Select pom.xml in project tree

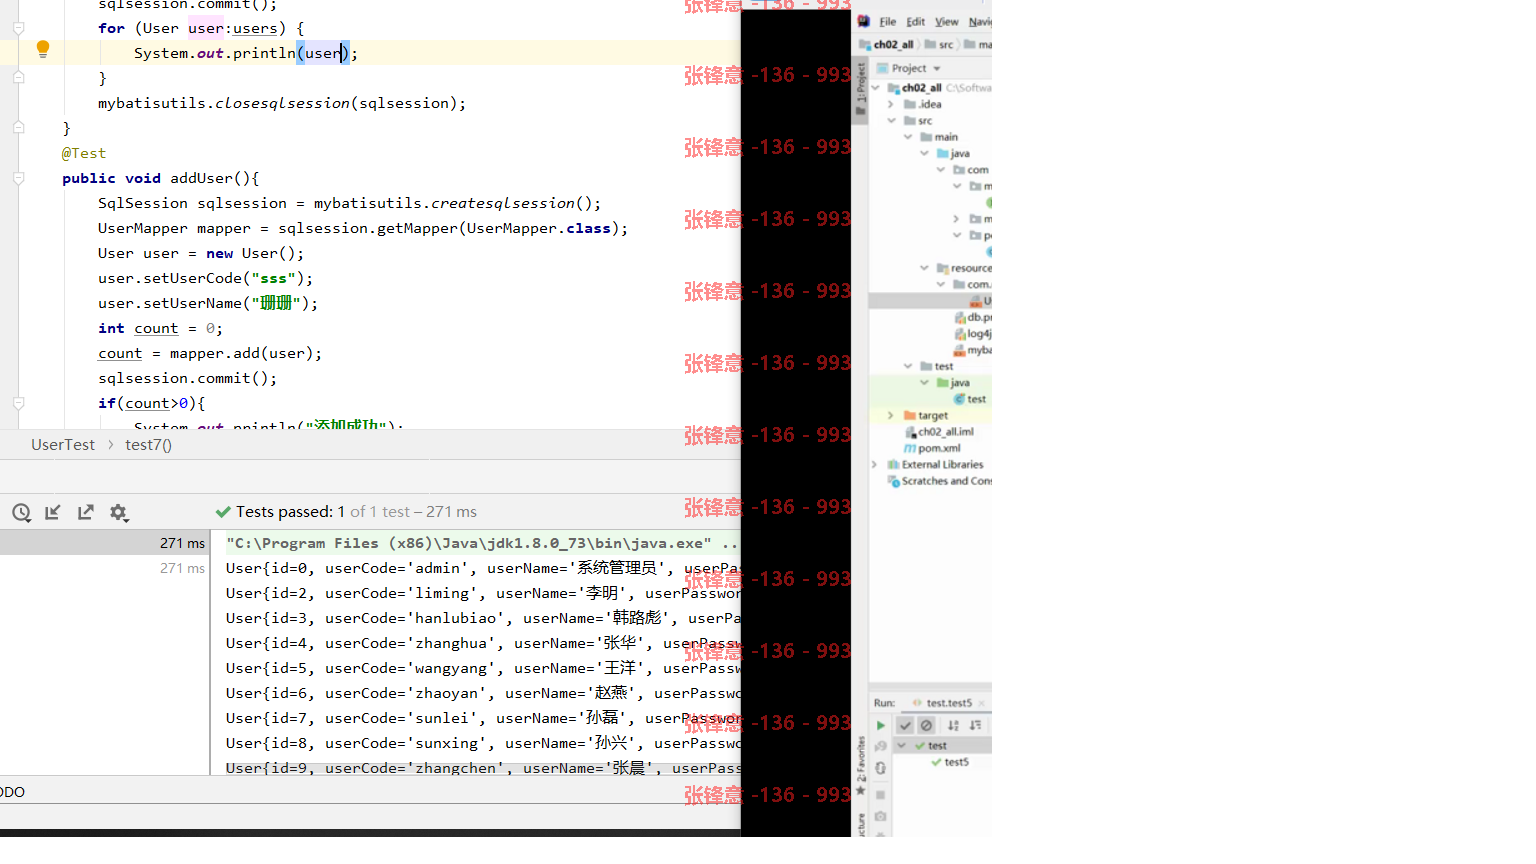[x=939, y=448]
